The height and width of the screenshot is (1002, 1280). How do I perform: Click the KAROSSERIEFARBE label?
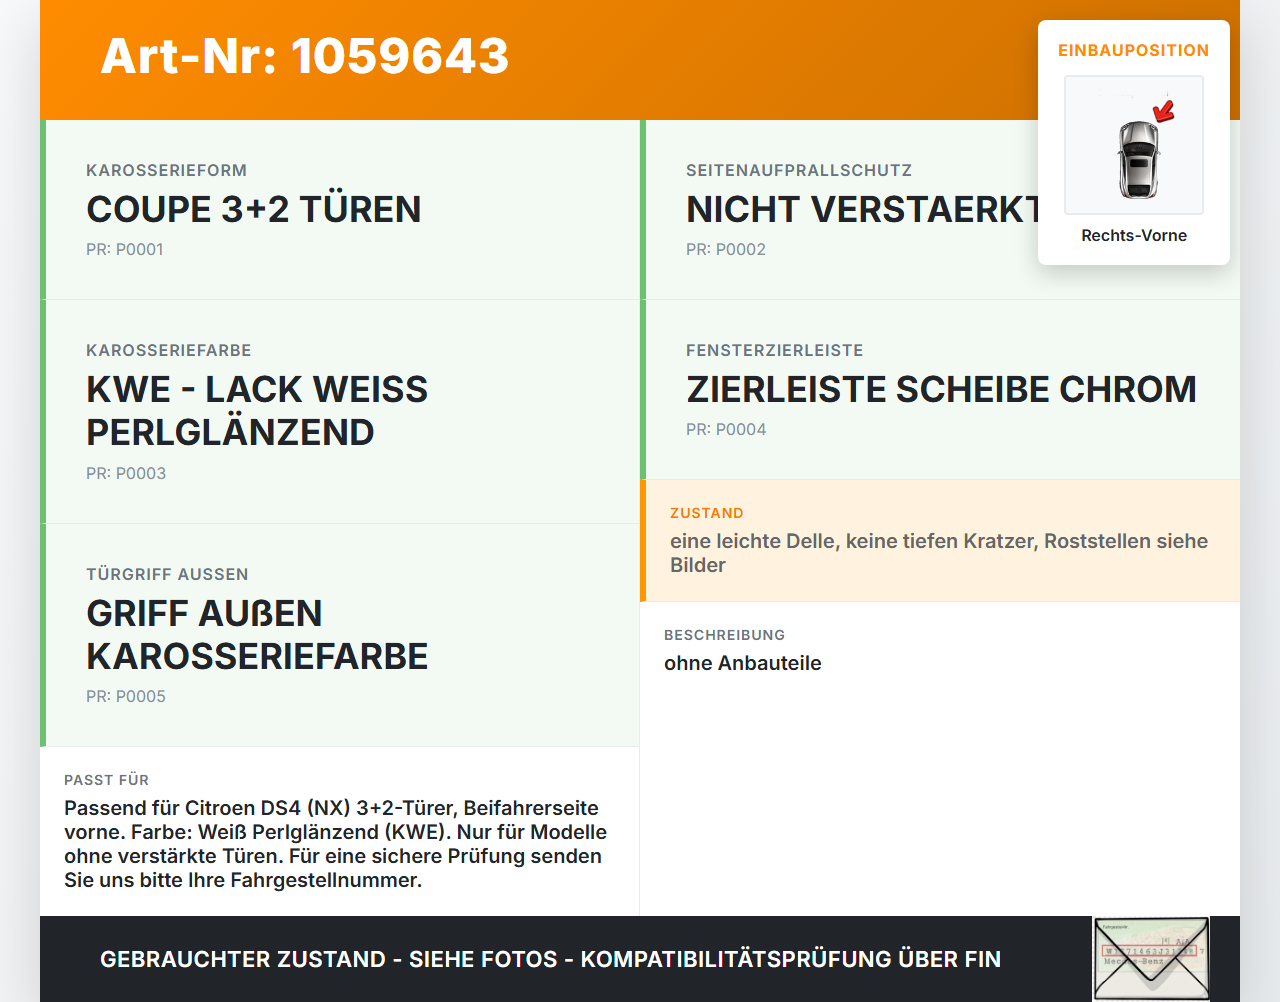click(x=169, y=350)
